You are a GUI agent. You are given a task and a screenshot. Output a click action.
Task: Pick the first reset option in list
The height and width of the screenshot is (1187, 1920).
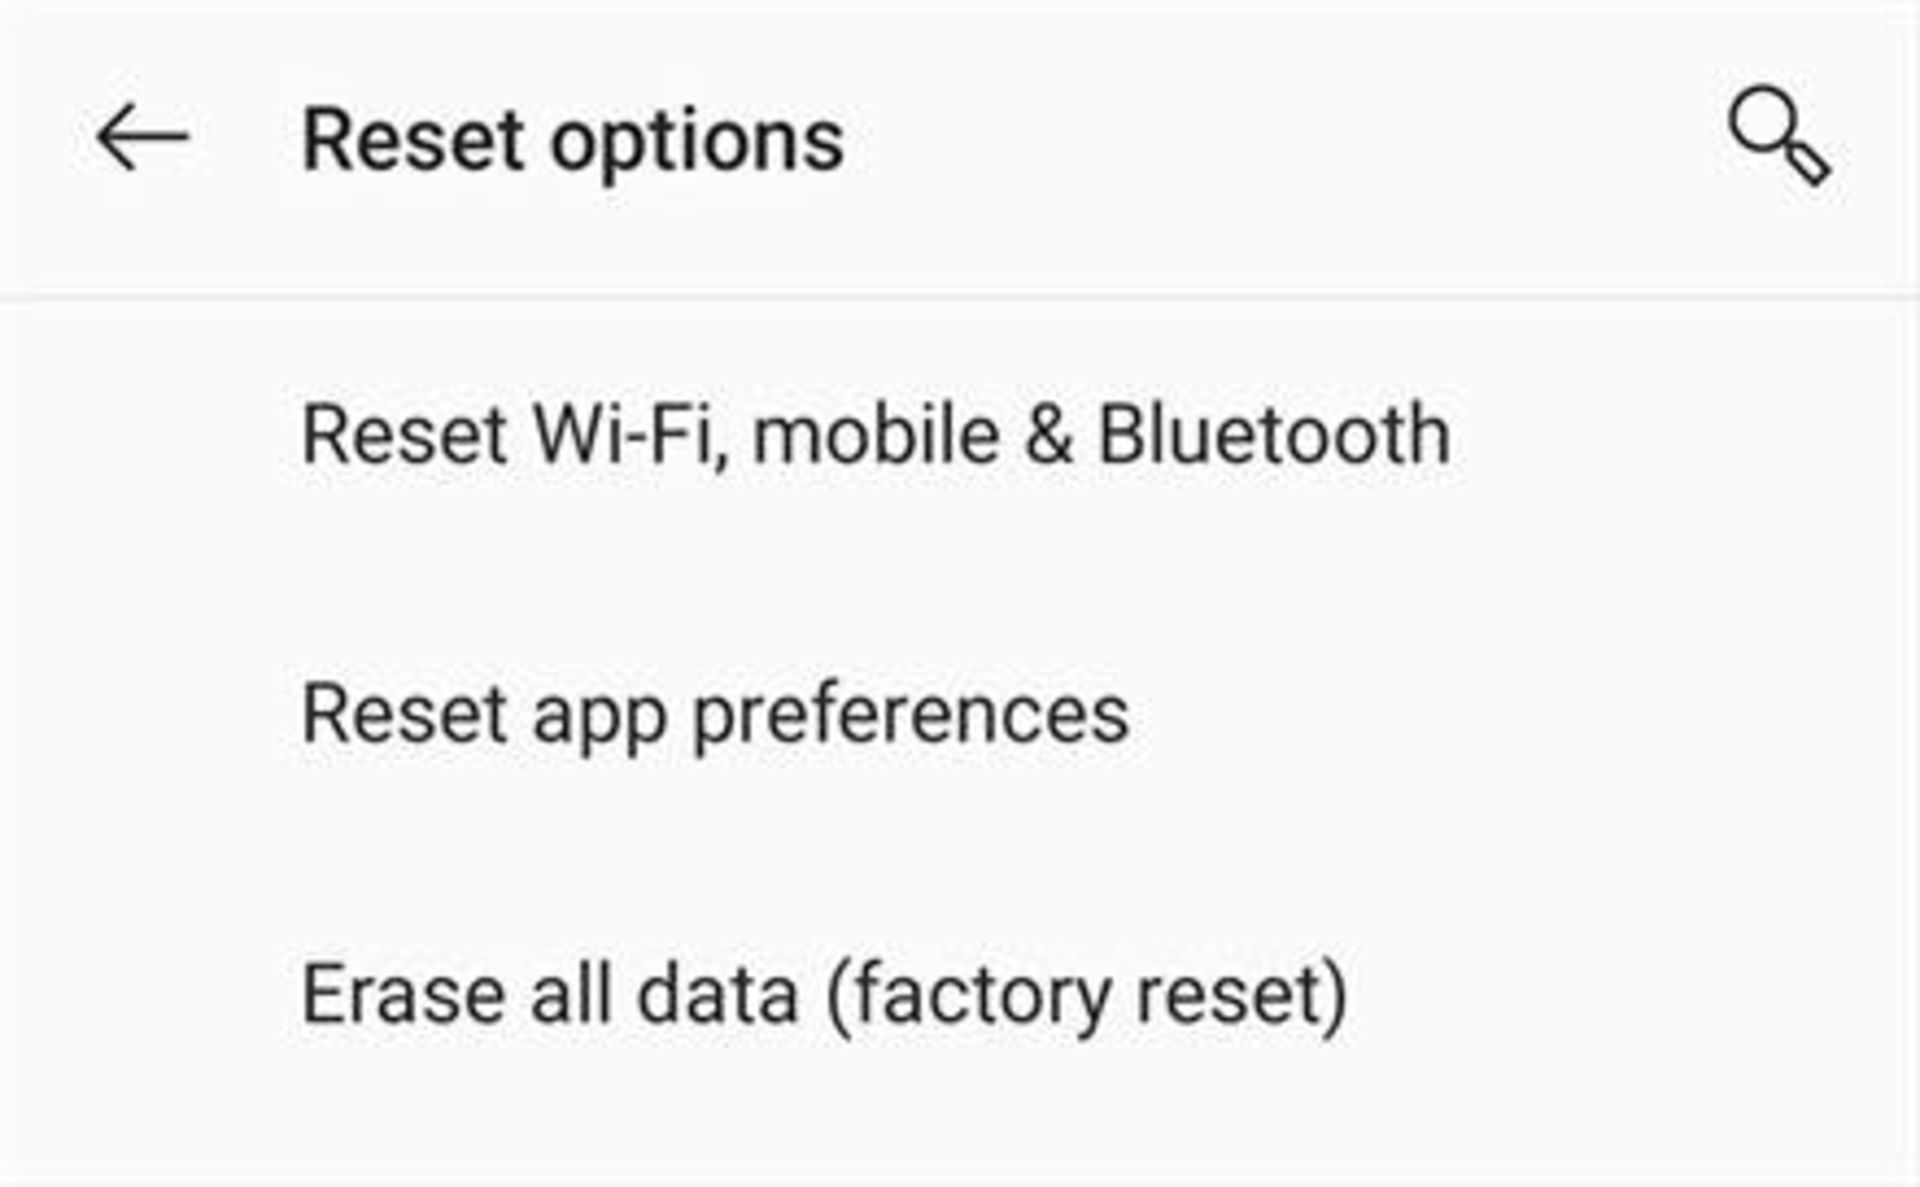pos(875,435)
